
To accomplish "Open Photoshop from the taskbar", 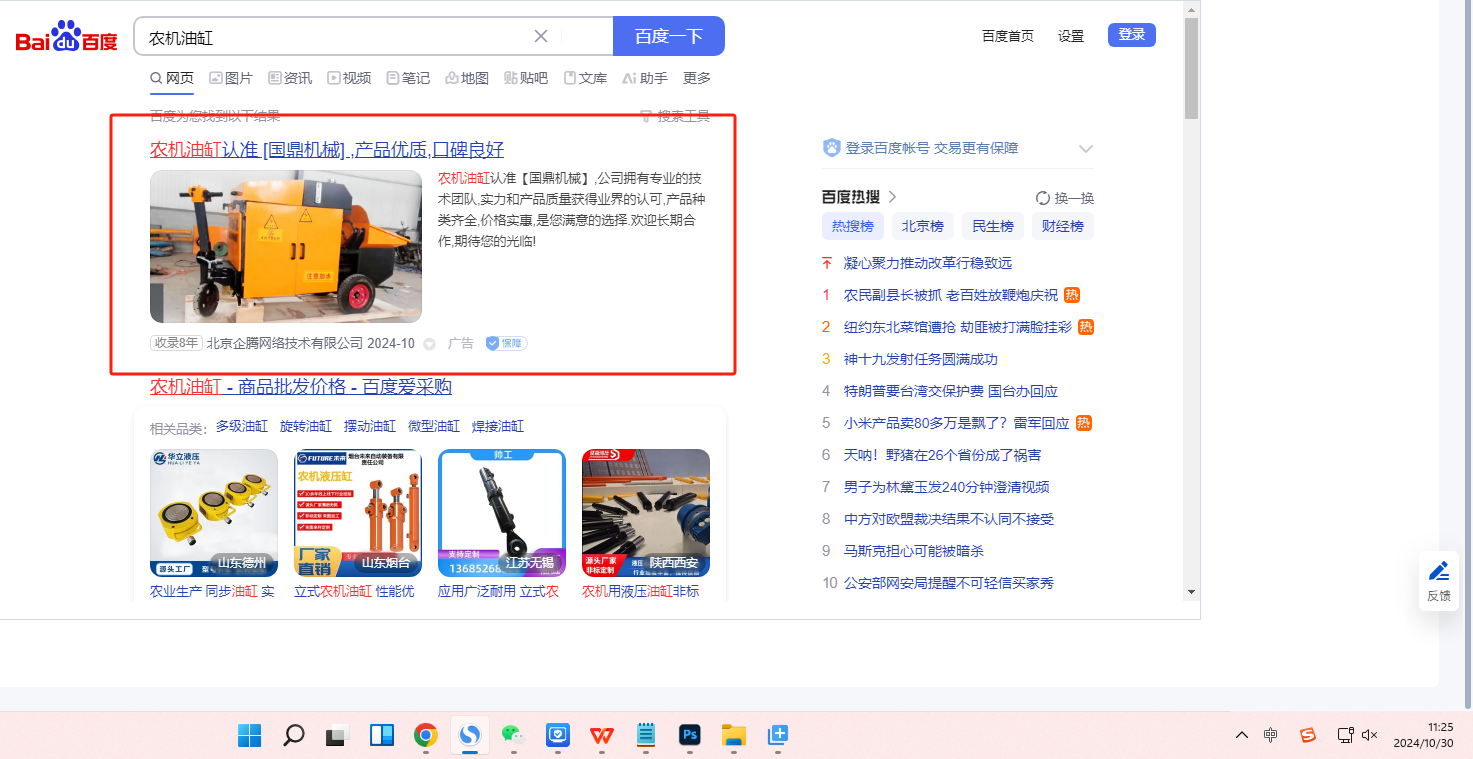I will (690, 736).
